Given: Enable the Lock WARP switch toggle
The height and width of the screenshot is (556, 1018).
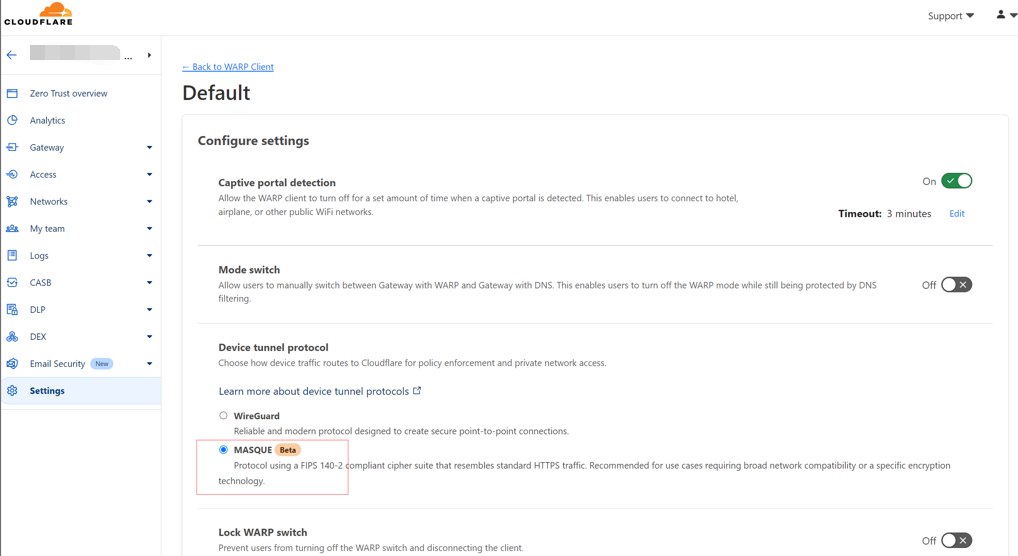Looking at the screenshot, I should (956, 541).
